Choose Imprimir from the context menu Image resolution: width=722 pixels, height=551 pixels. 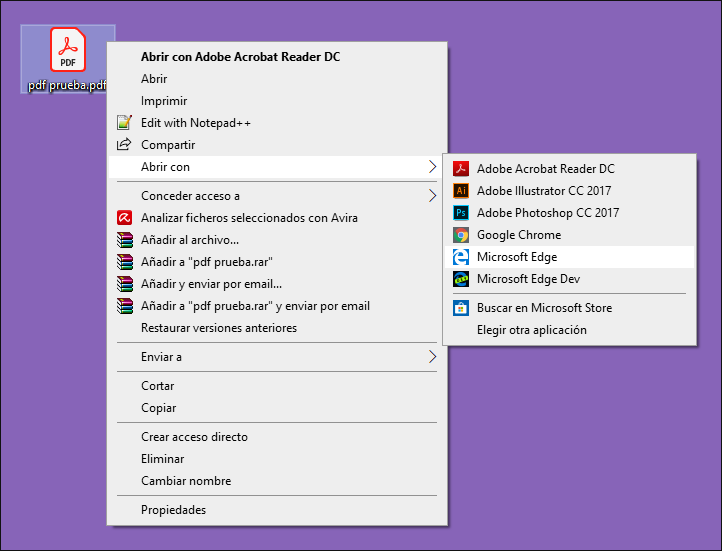(x=277, y=101)
